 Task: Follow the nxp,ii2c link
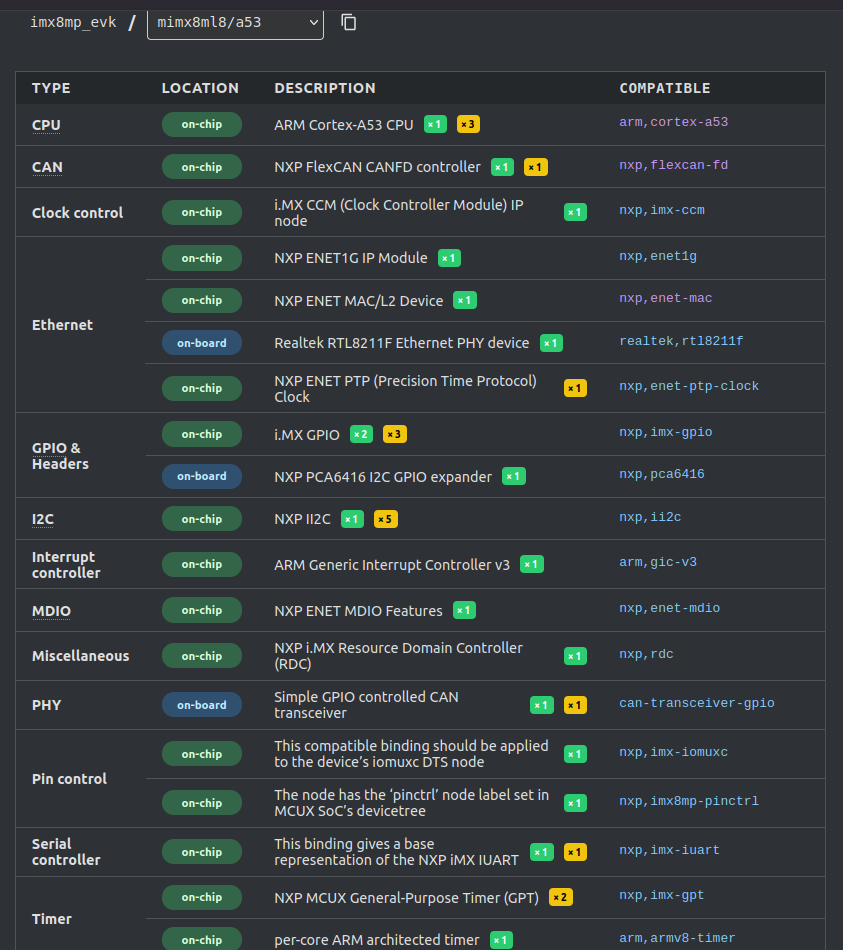click(650, 517)
